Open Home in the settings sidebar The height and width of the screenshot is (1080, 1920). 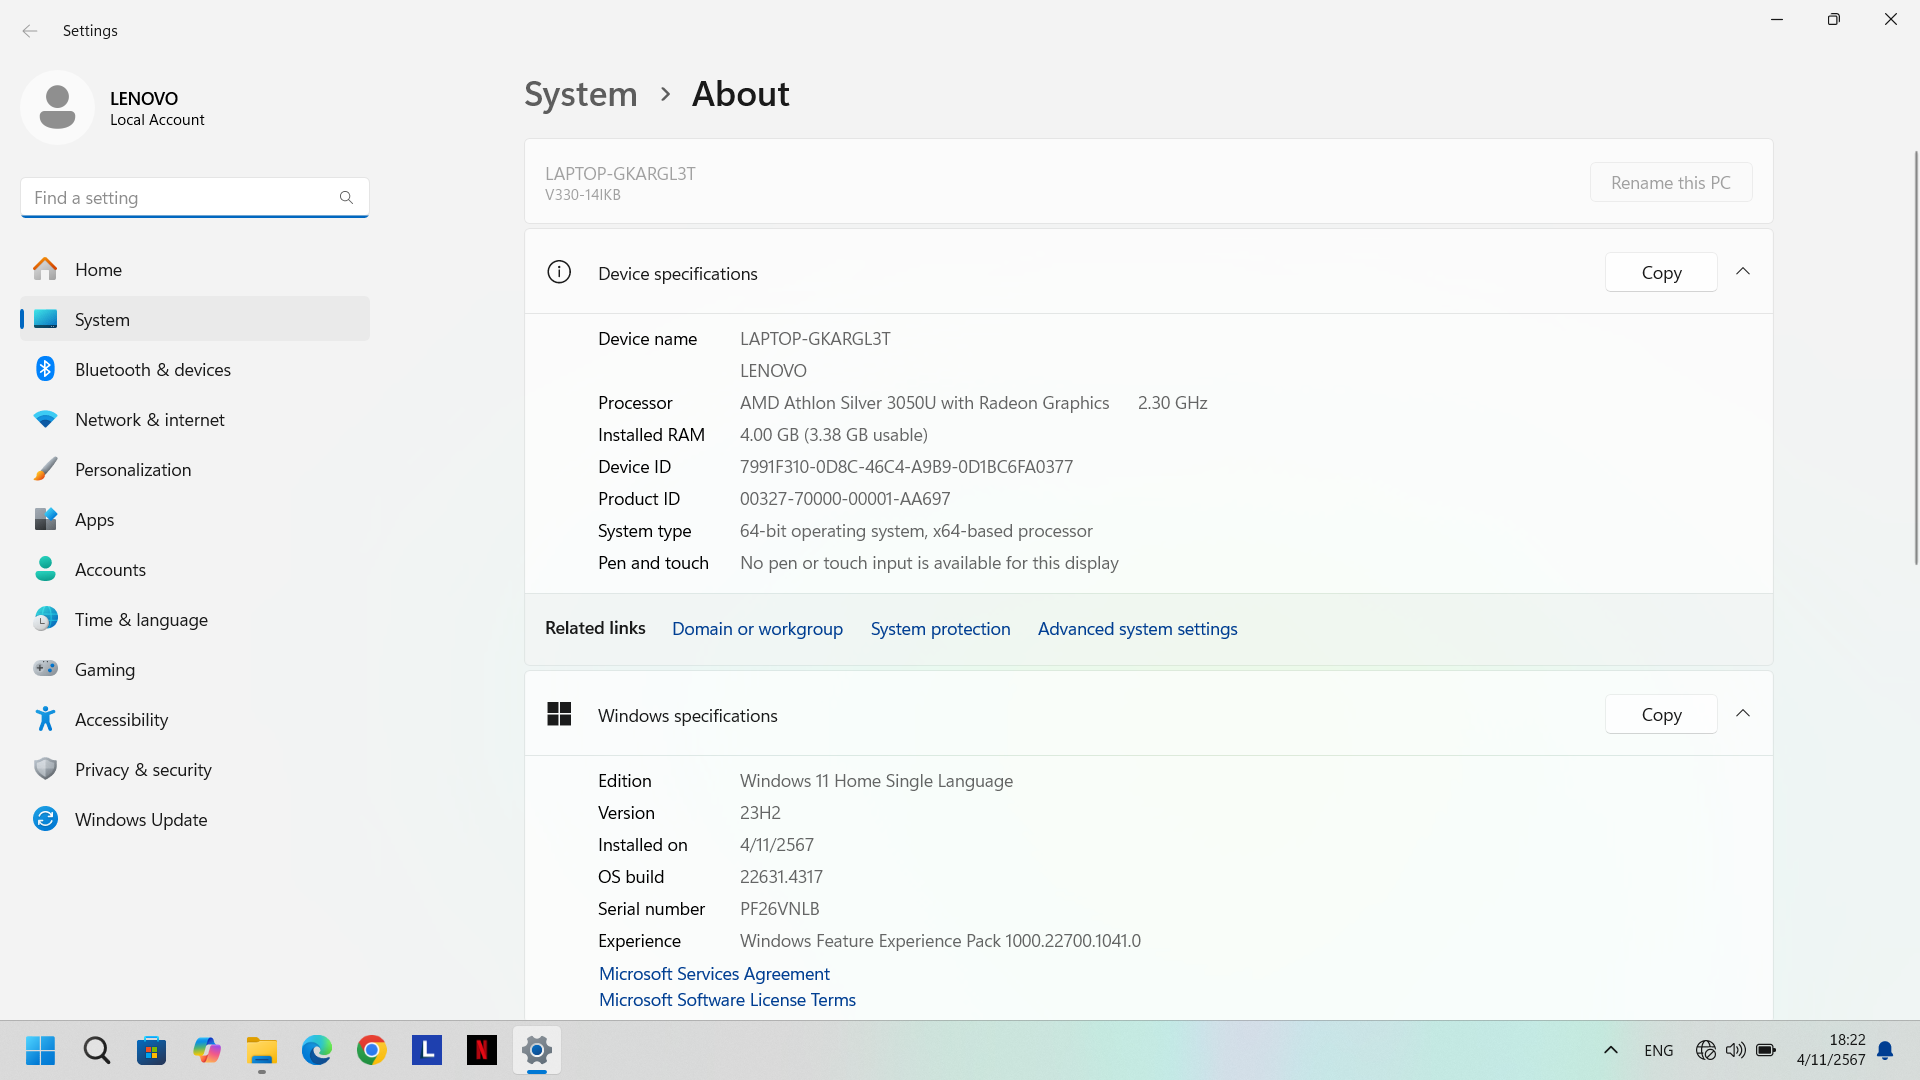click(x=195, y=269)
